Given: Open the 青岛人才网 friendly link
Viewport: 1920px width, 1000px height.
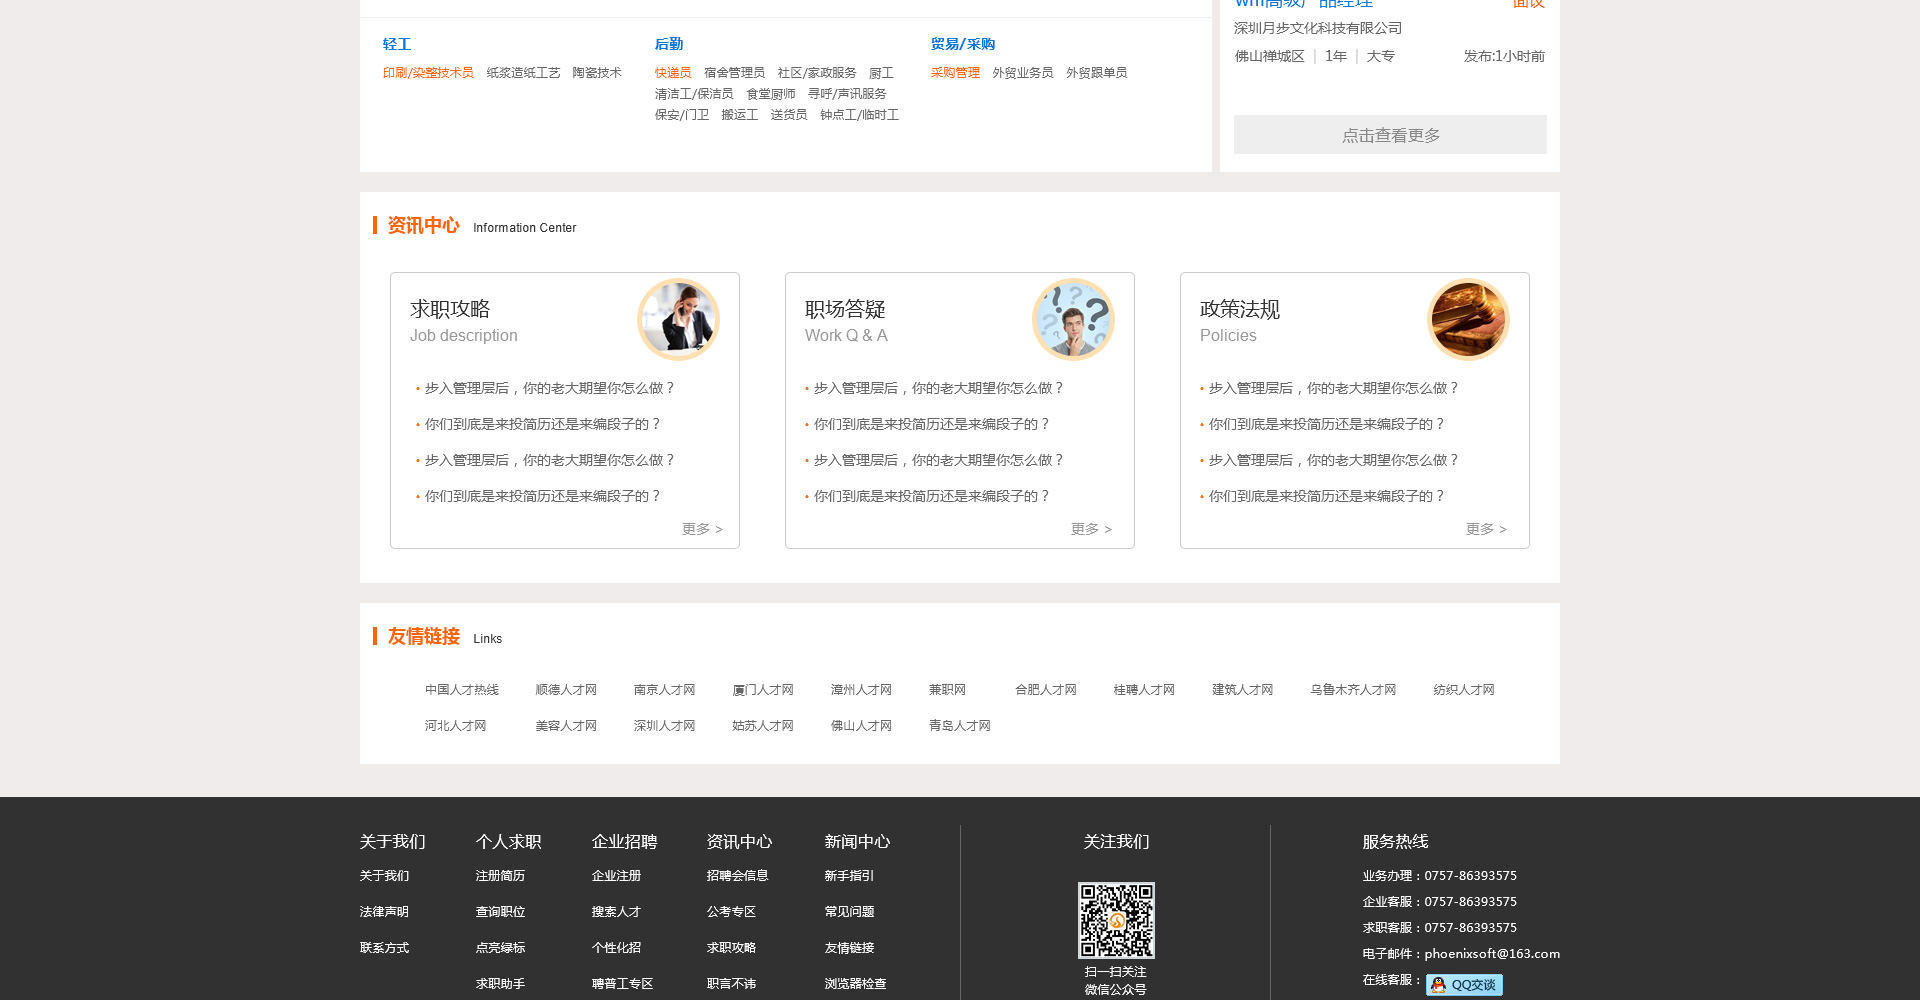Looking at the screenshot, I should [959, 726].
